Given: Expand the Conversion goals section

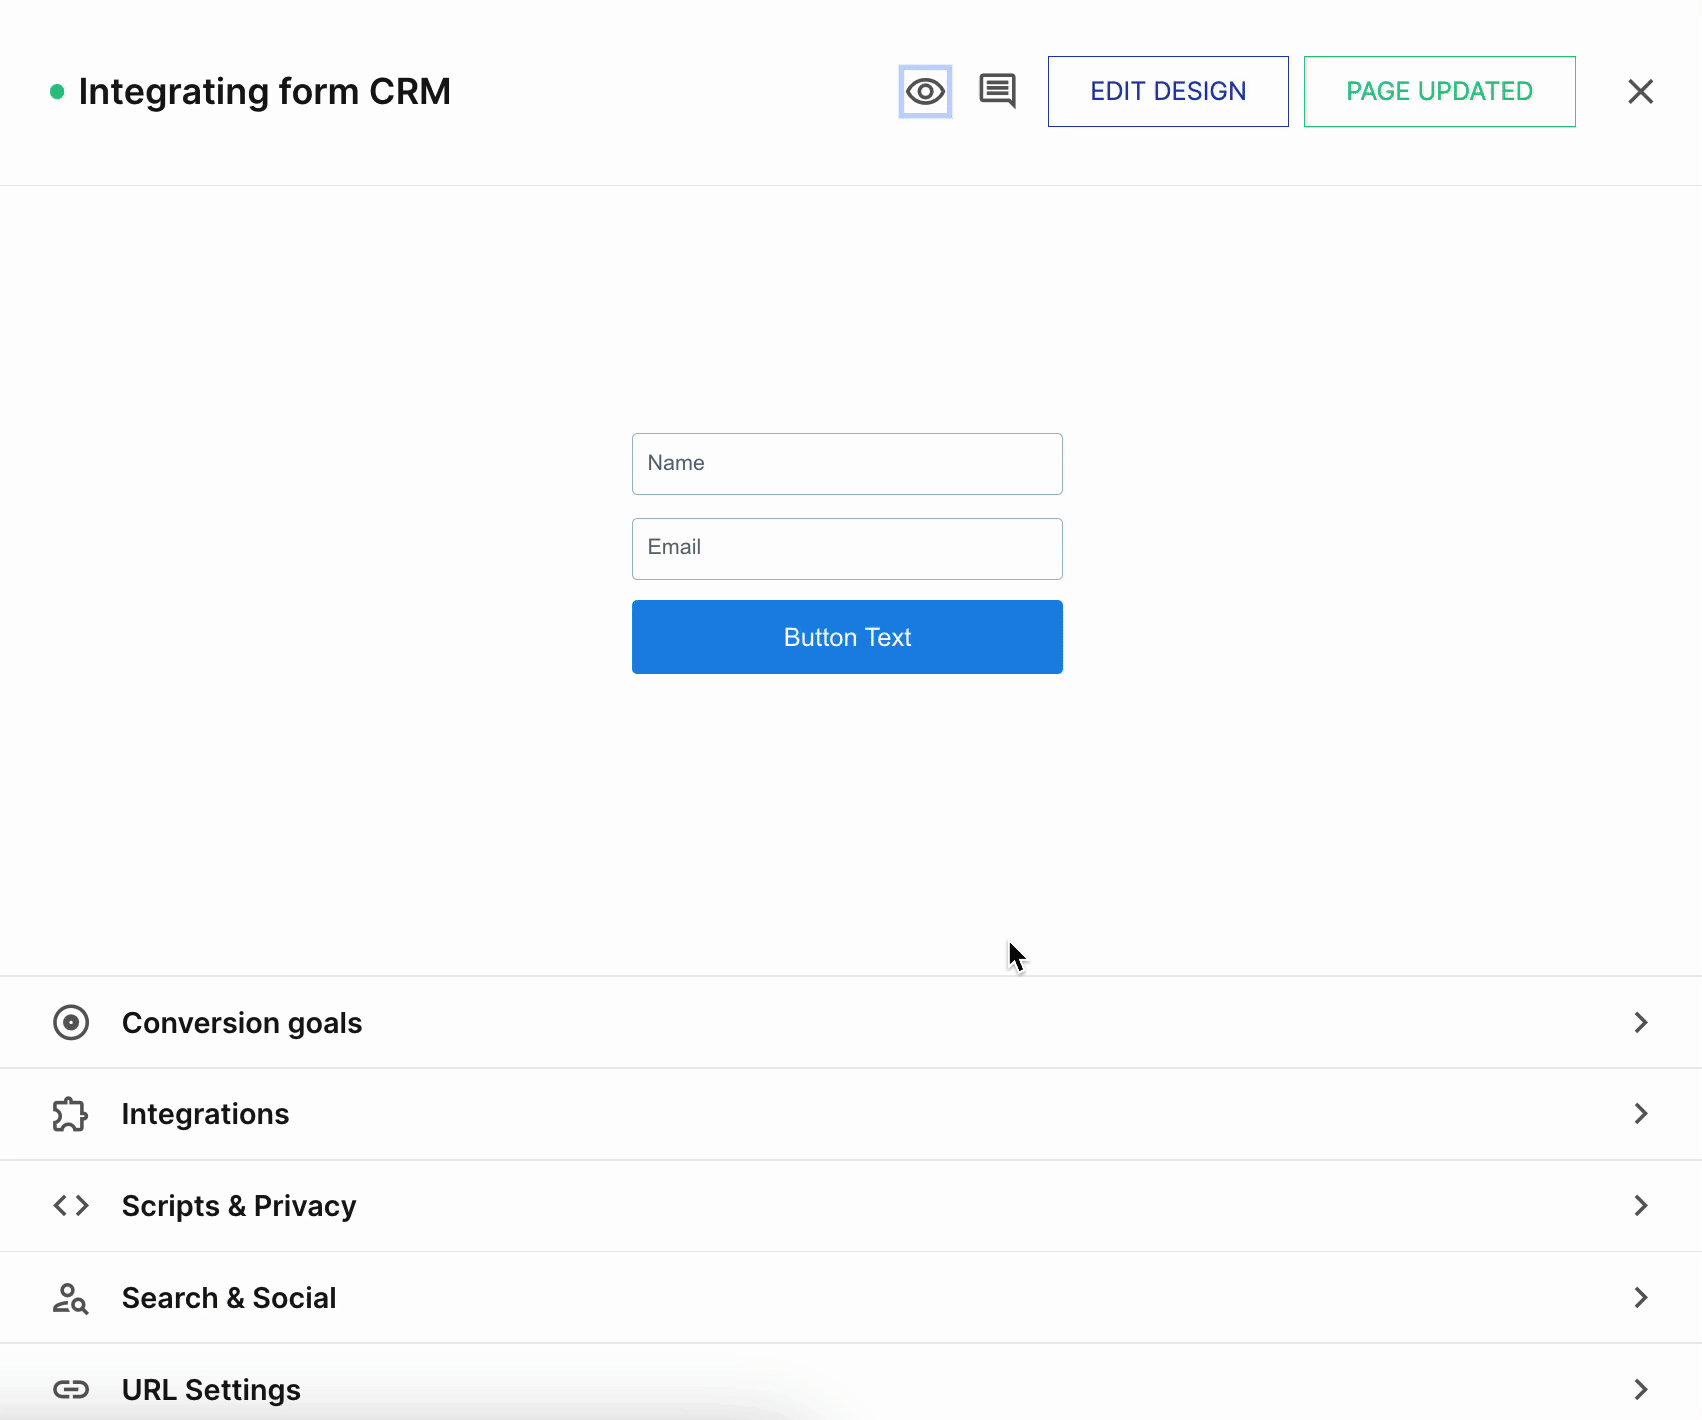Looking at the screenshot, I should (1640, 1022).
